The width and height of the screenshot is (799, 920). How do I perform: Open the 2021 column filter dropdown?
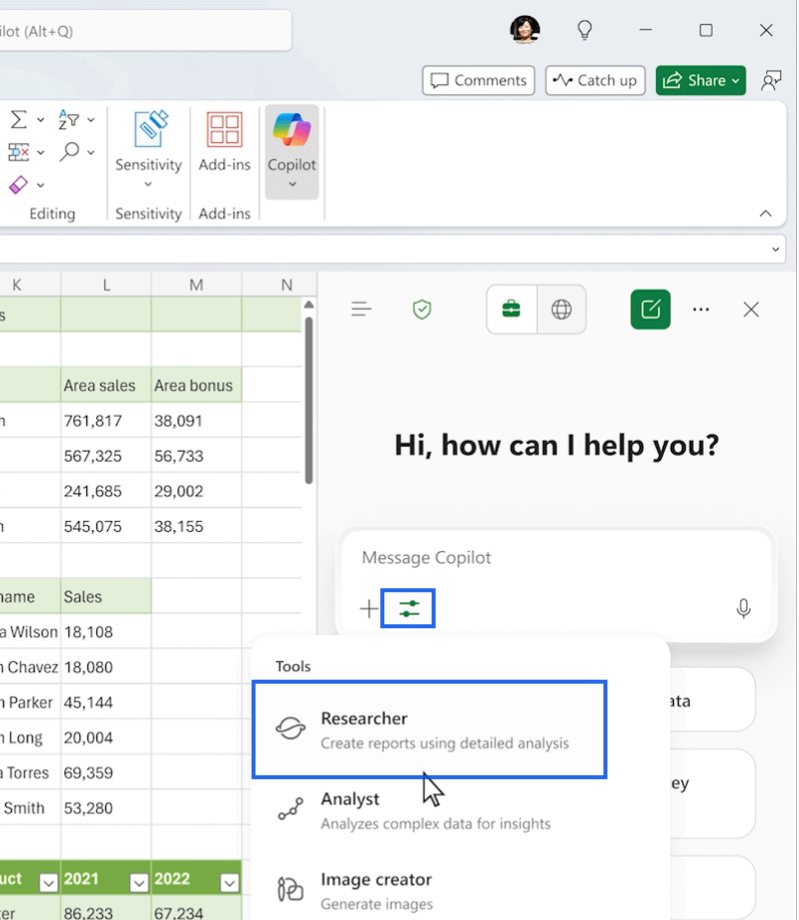click(x=139, y=882)
